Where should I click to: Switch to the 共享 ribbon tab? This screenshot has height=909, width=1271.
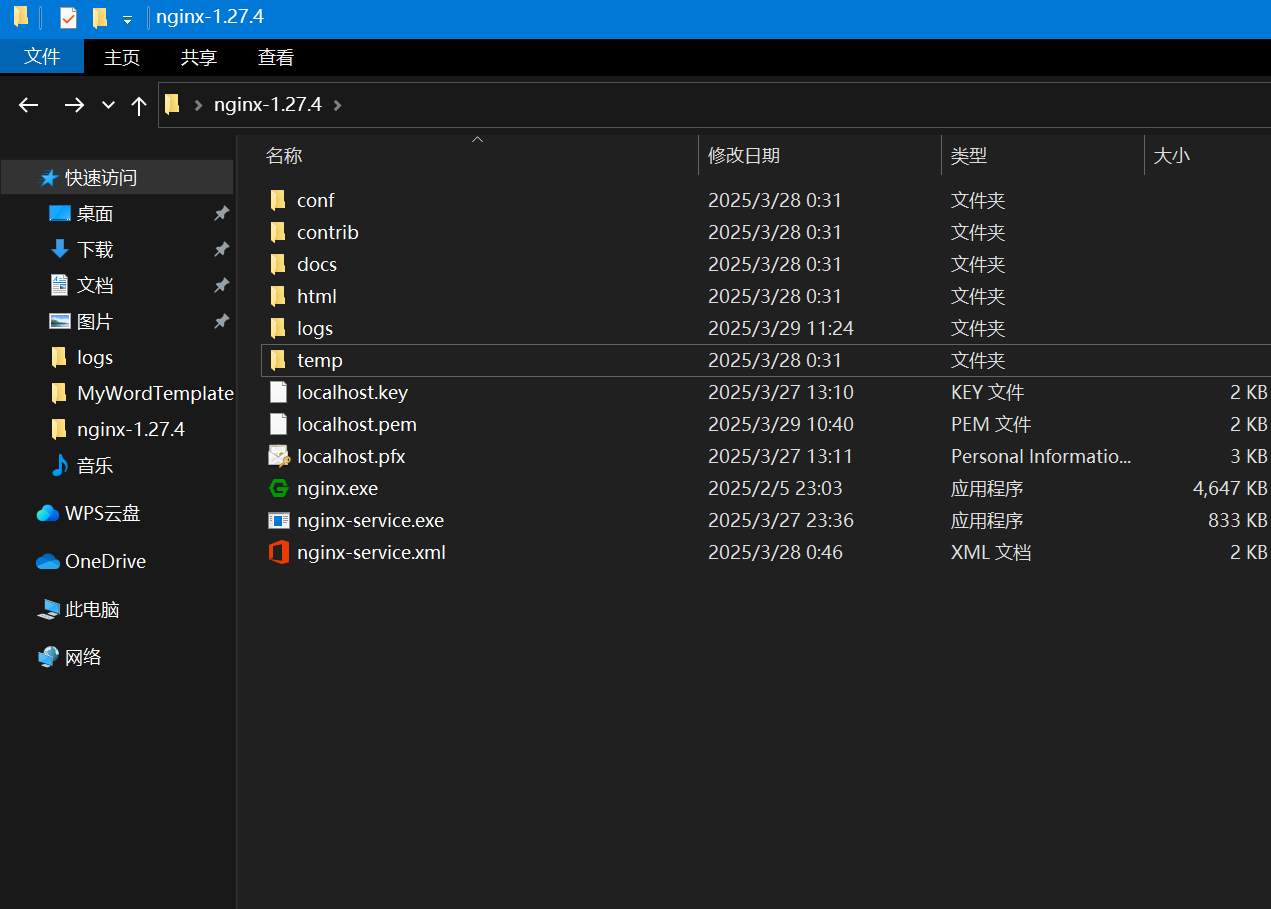[x=199, y=57]
